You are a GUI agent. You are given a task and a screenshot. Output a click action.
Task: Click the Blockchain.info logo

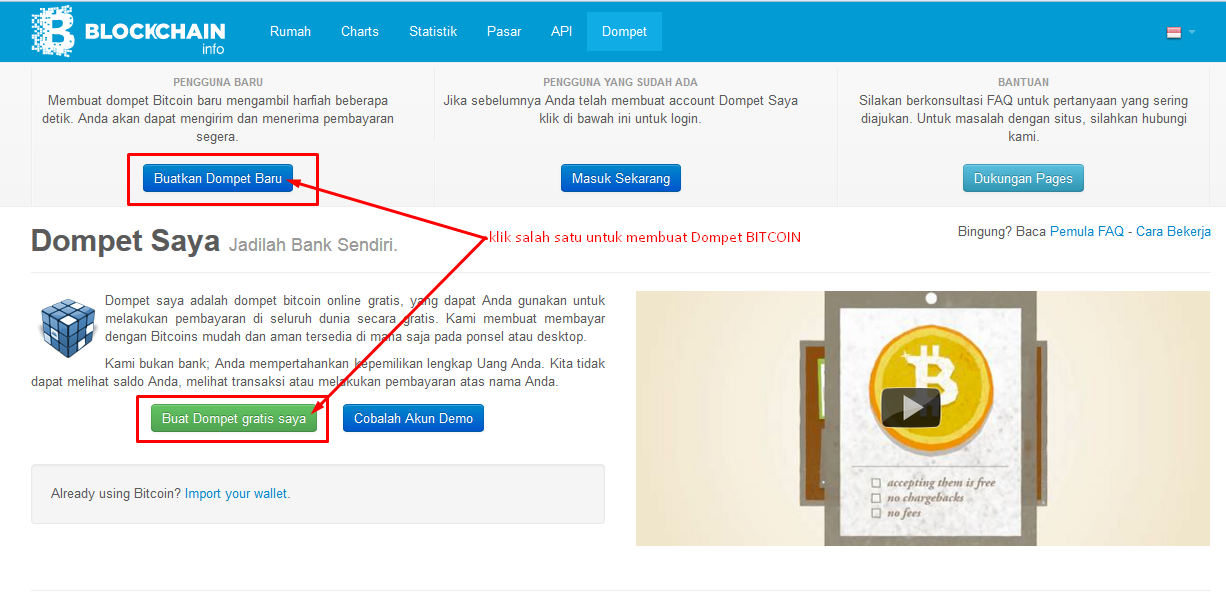pos(128,31)
